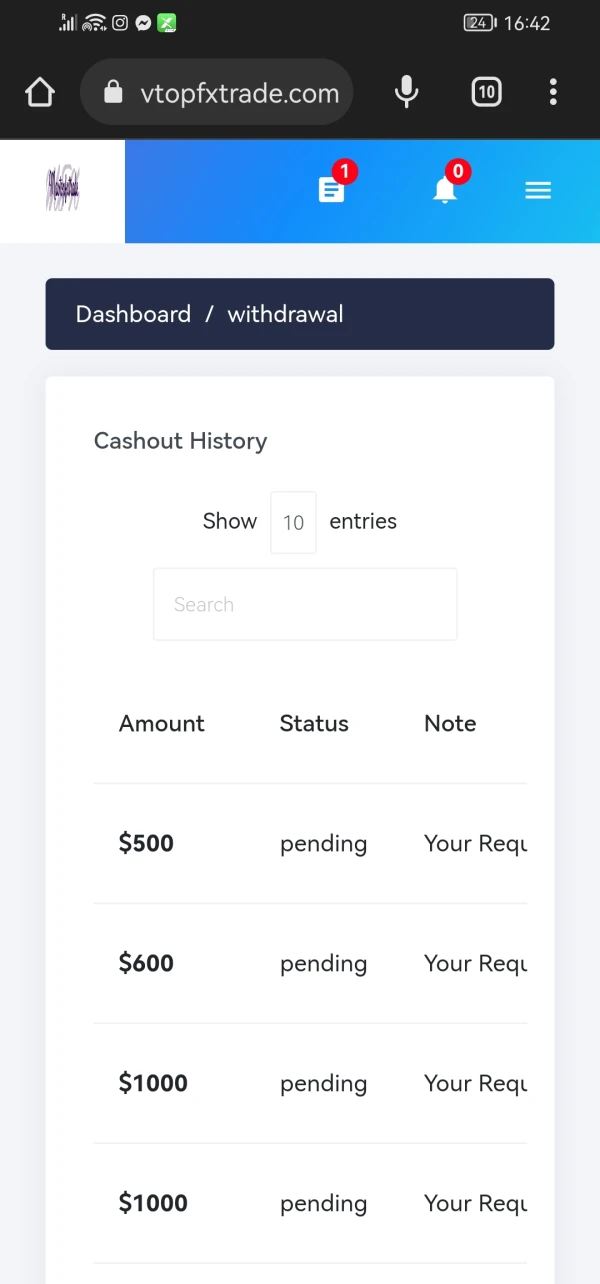Sort by the Note column header
The width and height of the screenshot is (600, 1284).
pos(450,724)
